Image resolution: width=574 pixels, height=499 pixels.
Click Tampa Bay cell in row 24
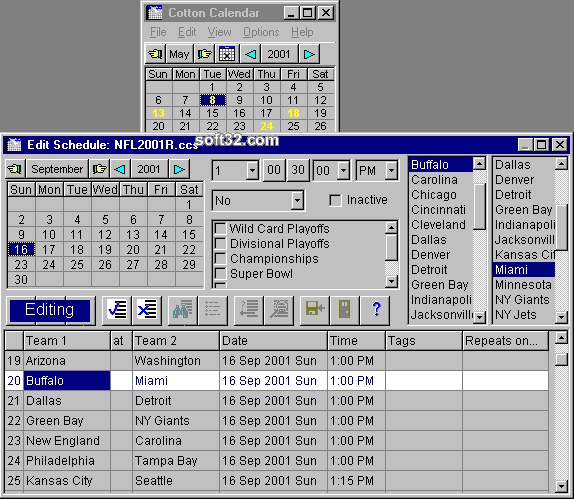(176, 461)
